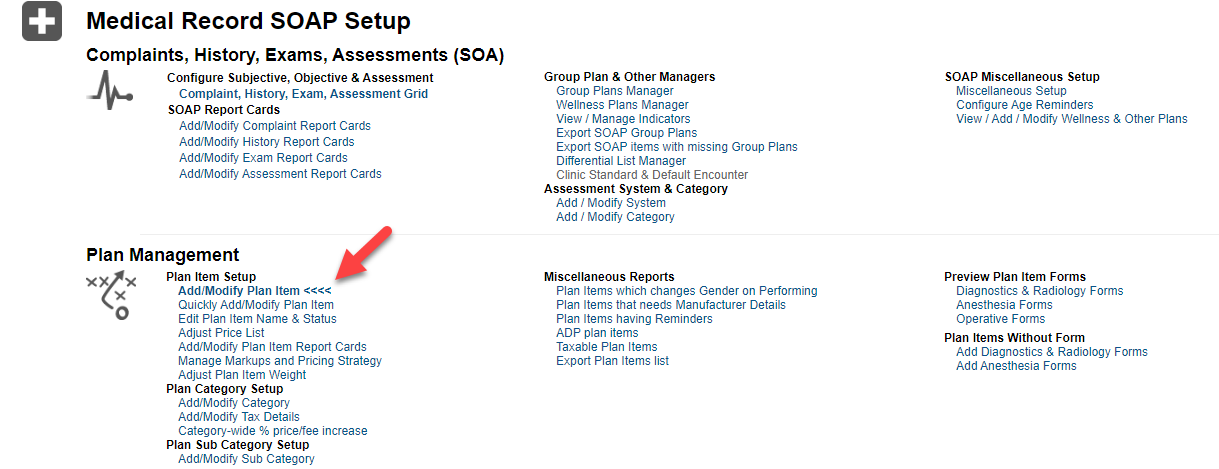Click Add/Modify Tax Details
Image resolution: width=1219 pixels, height=469 pixels.
point(239,417)
